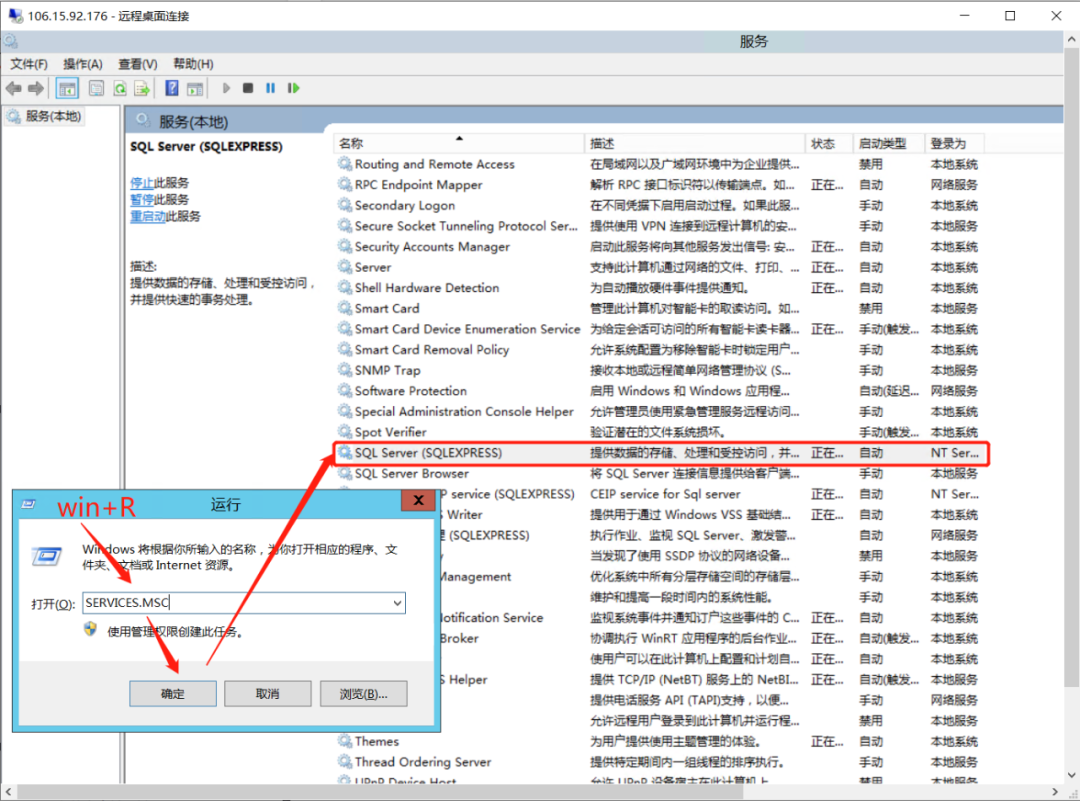
Task: Click the 暂停 service link
Action: [x=142, y=200]
